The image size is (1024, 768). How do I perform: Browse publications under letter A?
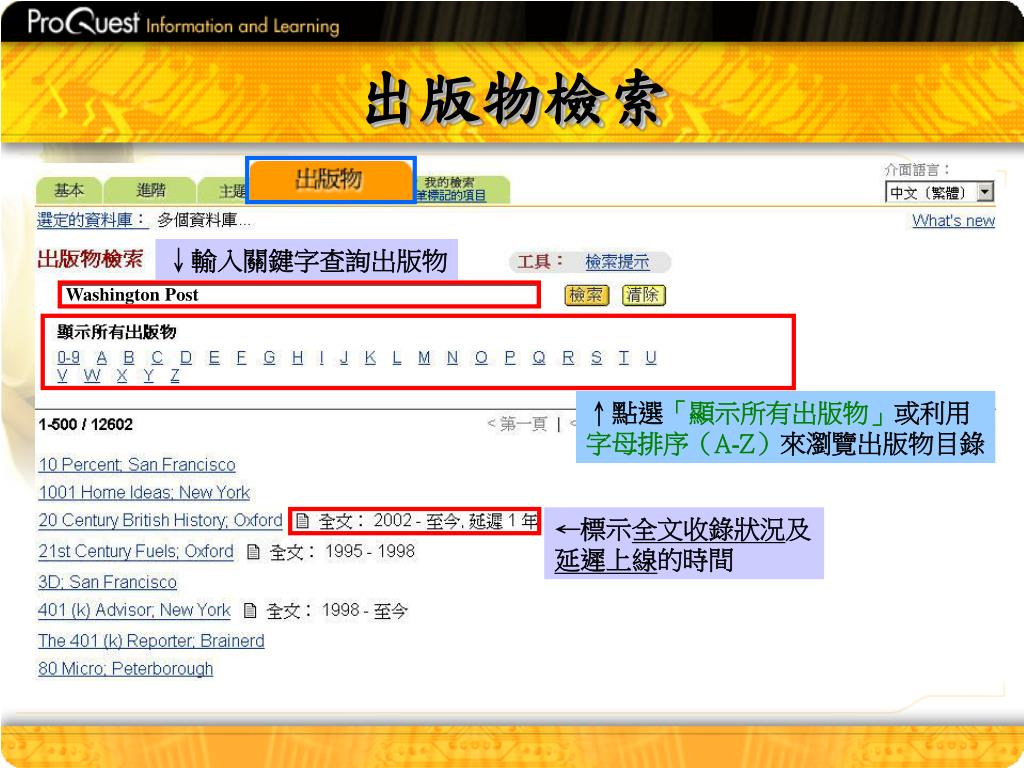pos(101,357)
